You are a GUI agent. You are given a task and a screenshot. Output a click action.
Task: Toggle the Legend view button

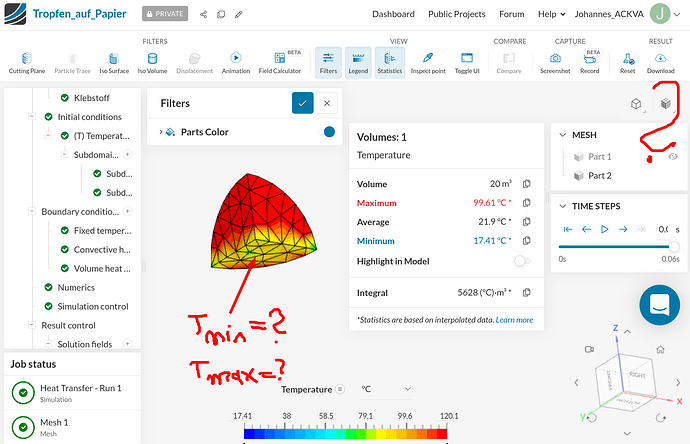click(x=358, y=63)
